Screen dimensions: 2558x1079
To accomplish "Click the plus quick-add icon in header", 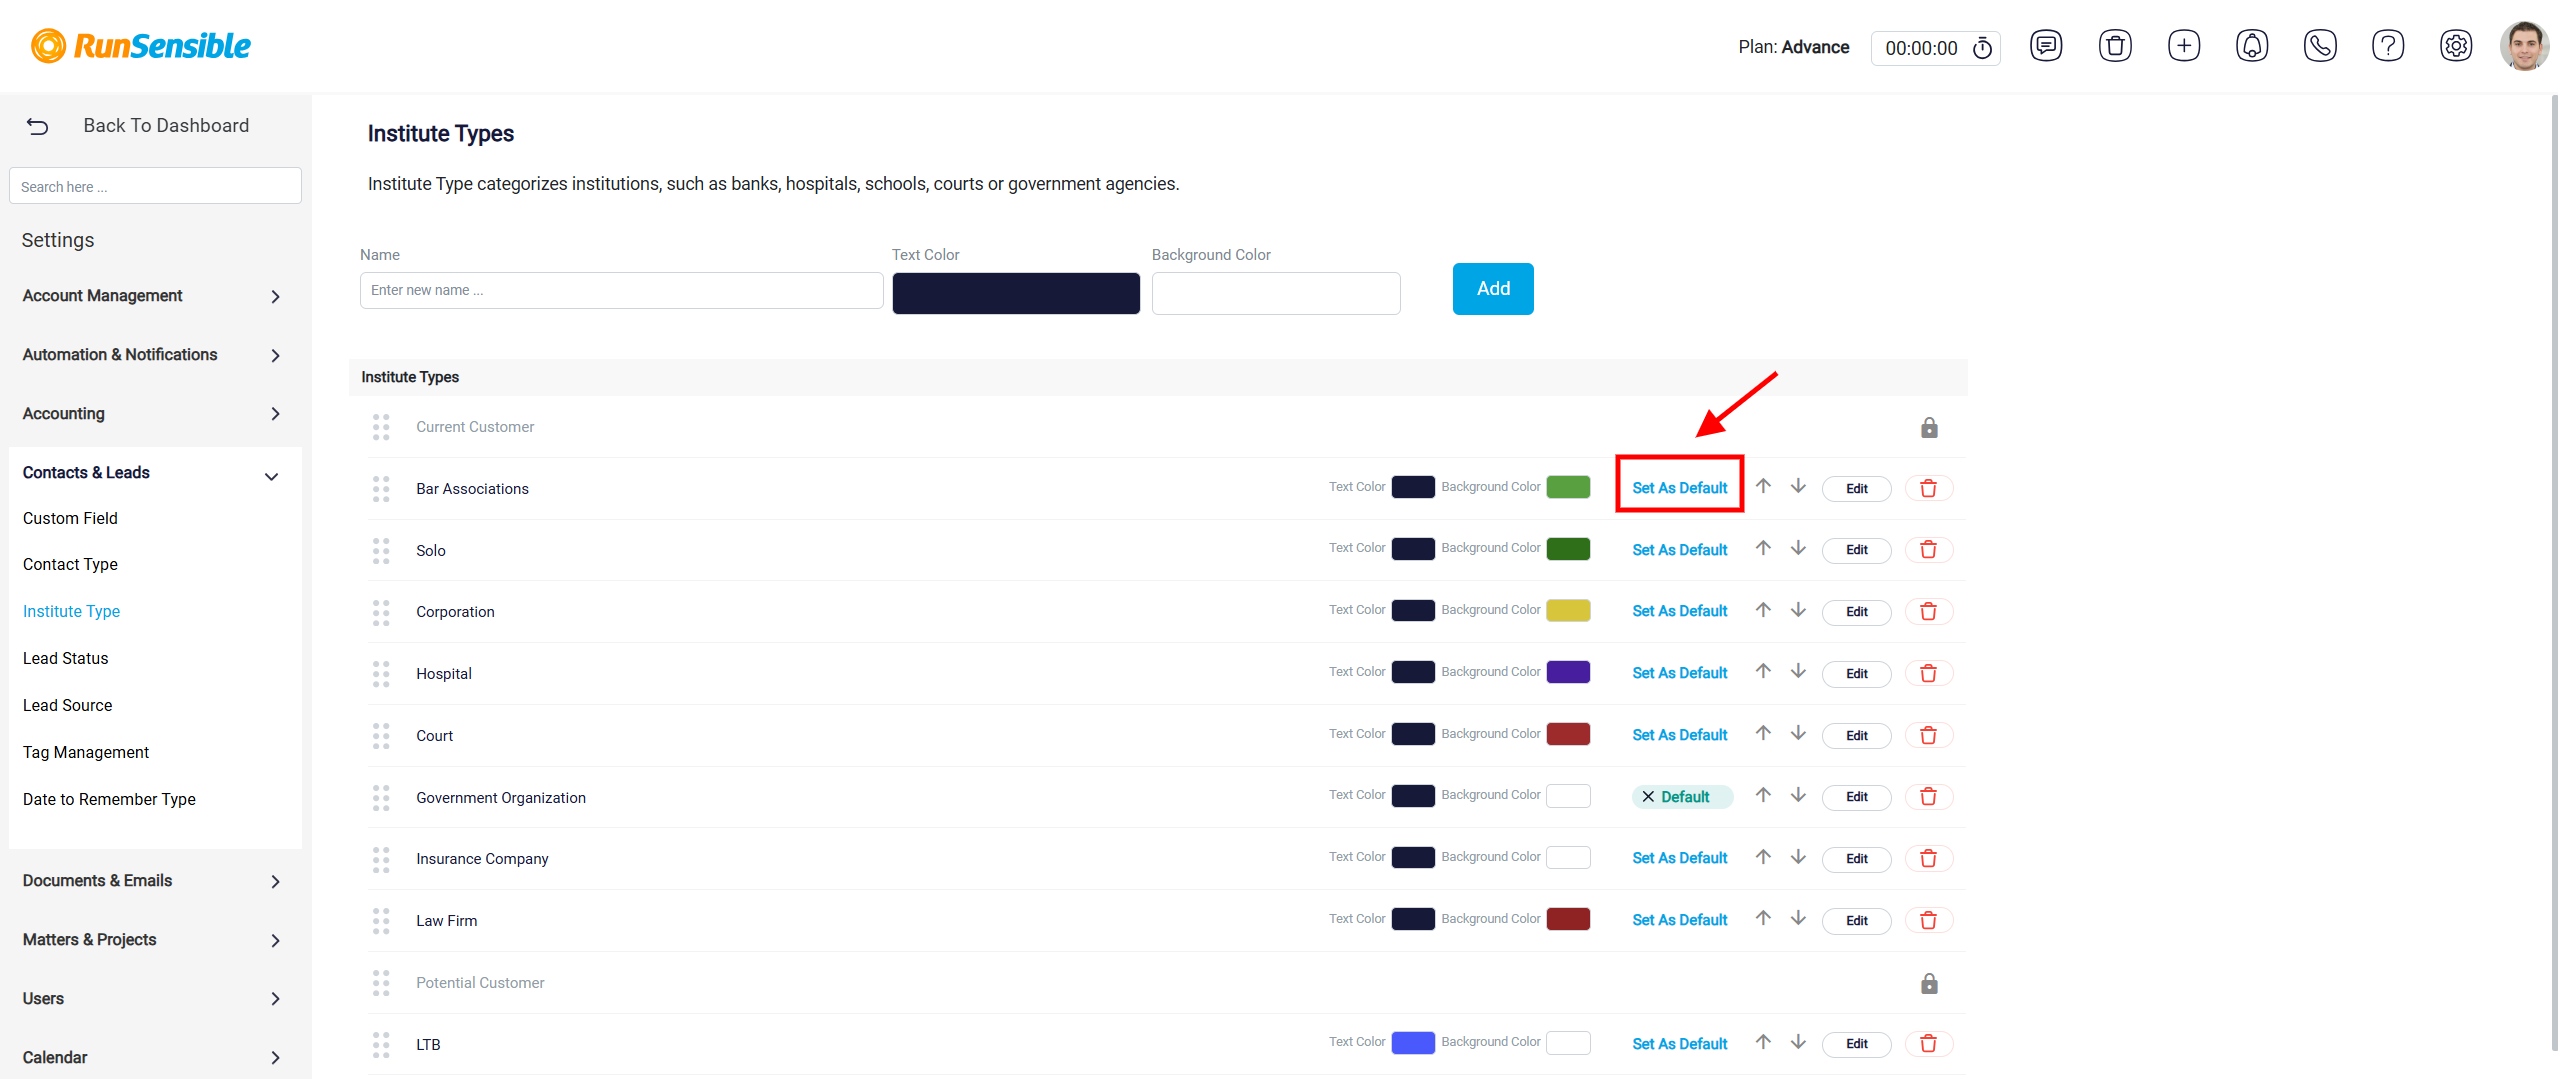I will coord(2184,46).
